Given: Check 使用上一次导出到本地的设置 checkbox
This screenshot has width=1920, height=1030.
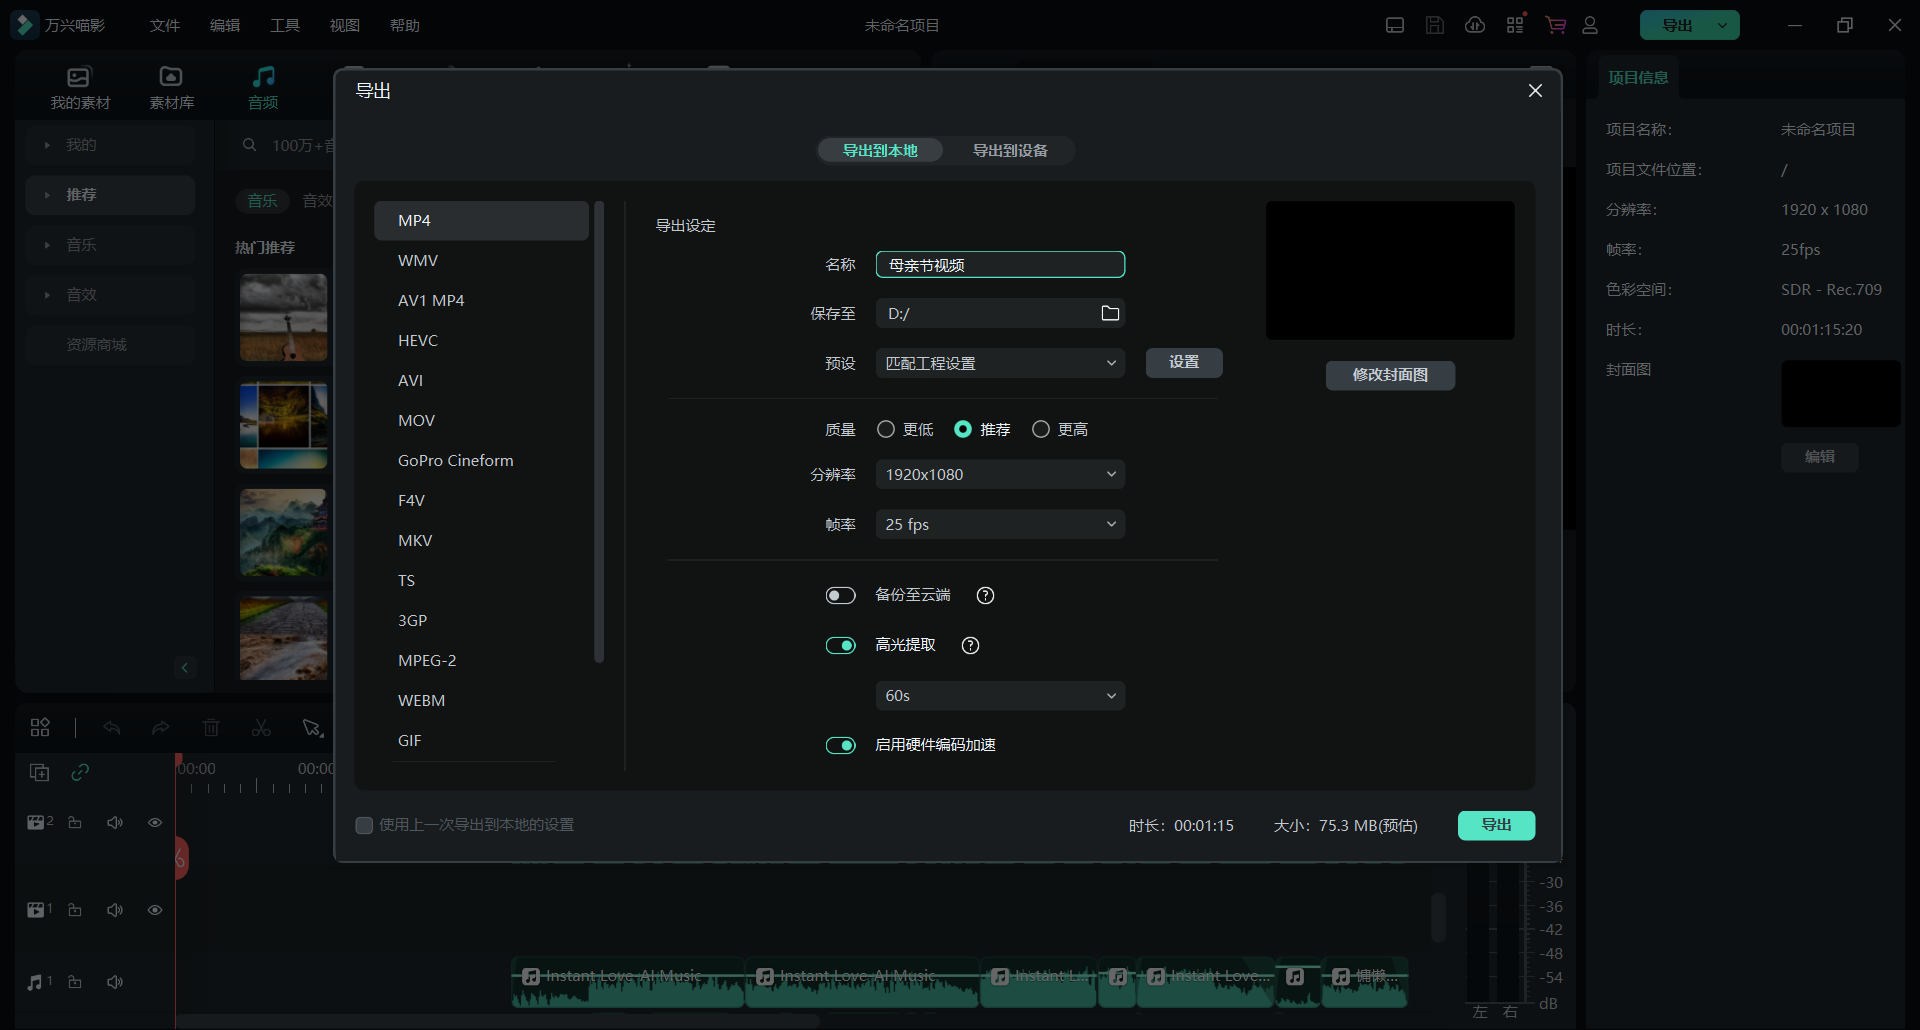Looking at the screenshot, I should 364,825.
